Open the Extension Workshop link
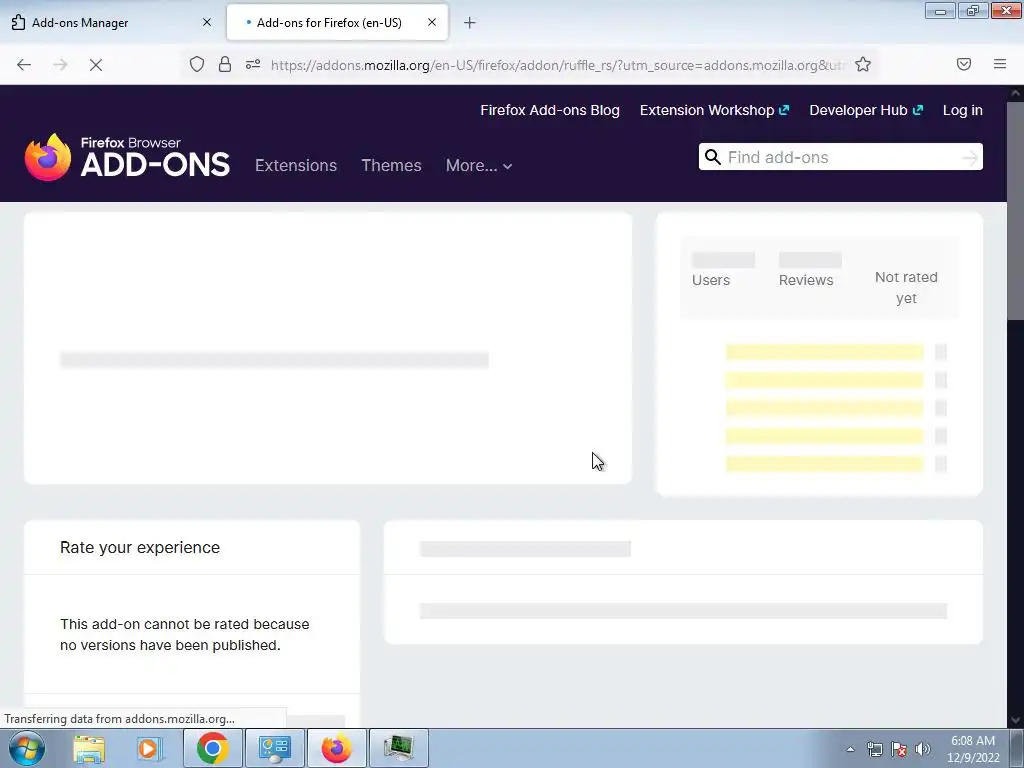The image size is (1024, 768). point(714,110)
